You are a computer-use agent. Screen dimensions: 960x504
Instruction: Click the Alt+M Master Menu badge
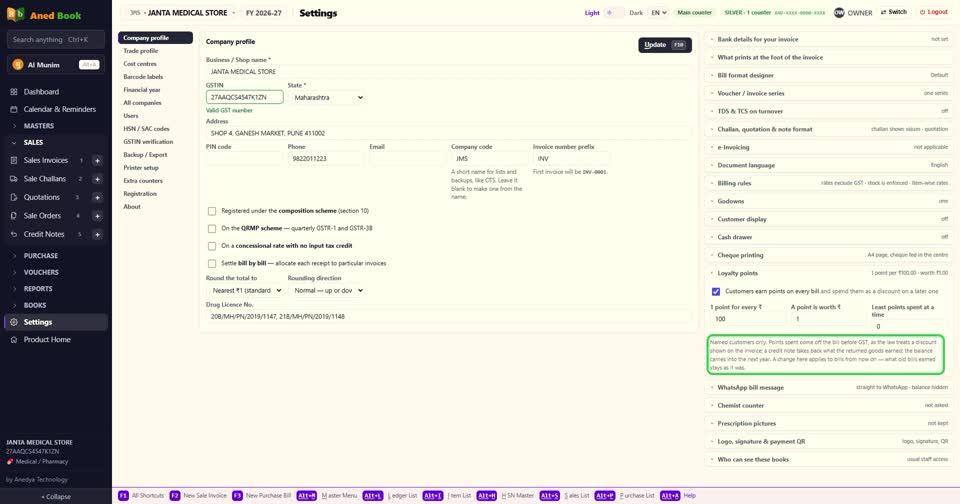307,495
